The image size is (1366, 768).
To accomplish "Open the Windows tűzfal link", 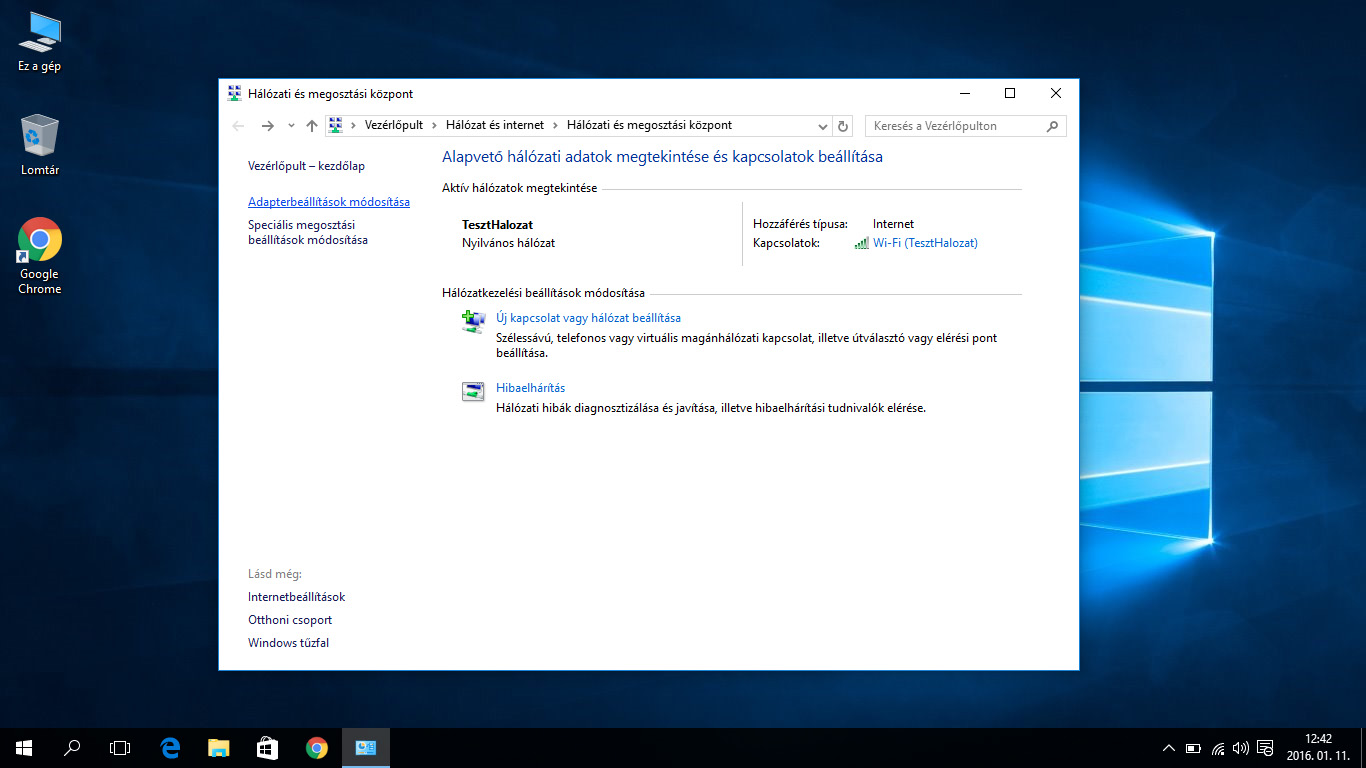I will 288,643.
